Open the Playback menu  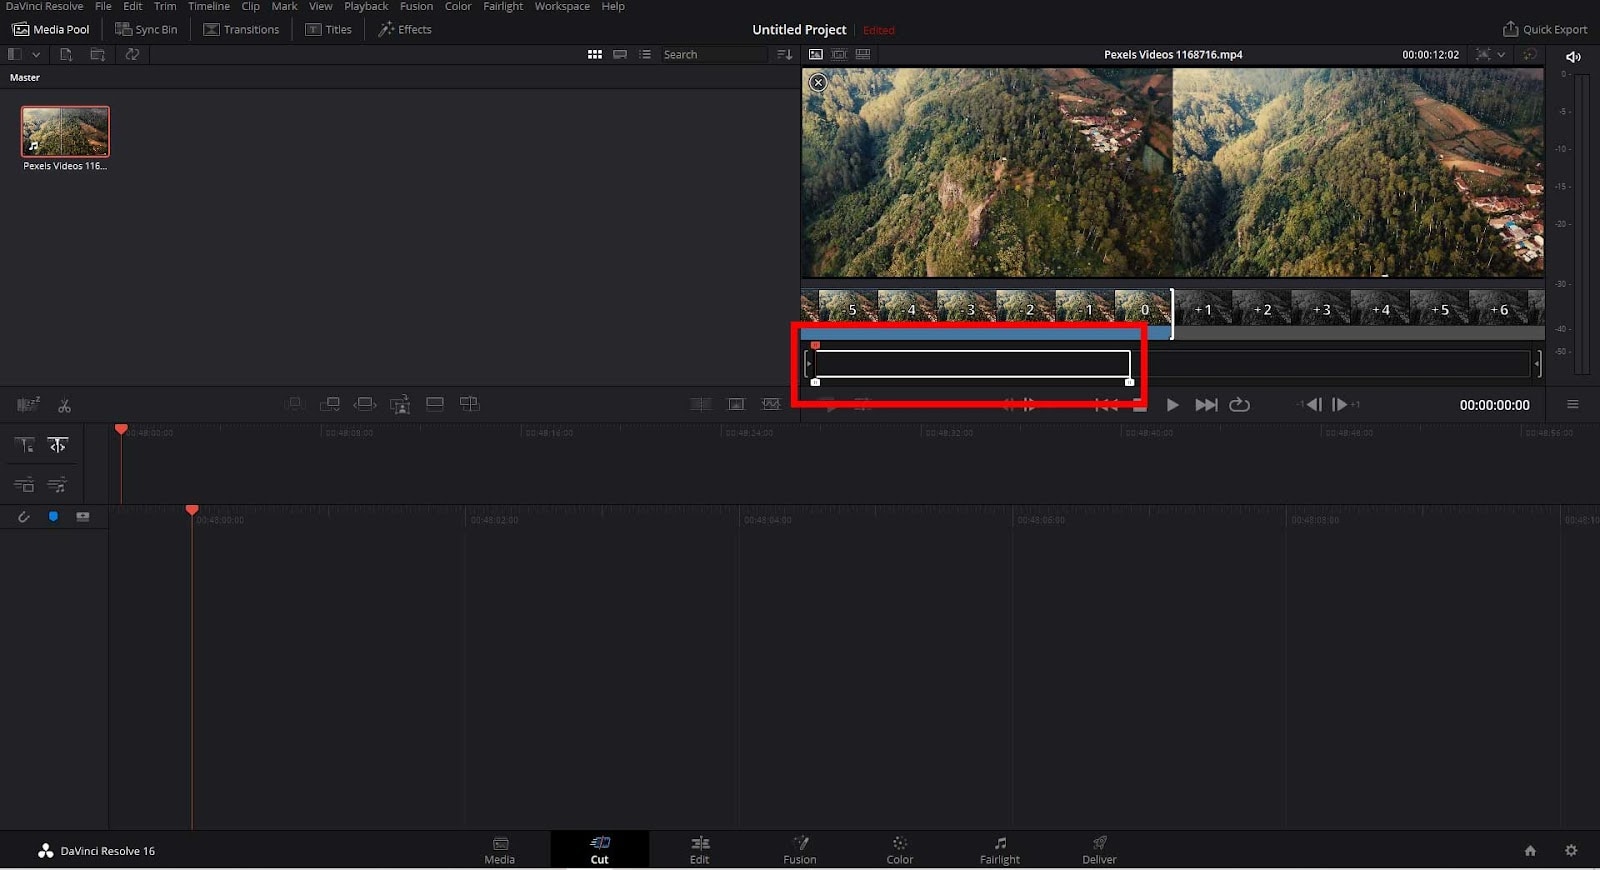(x=366, y=6)
